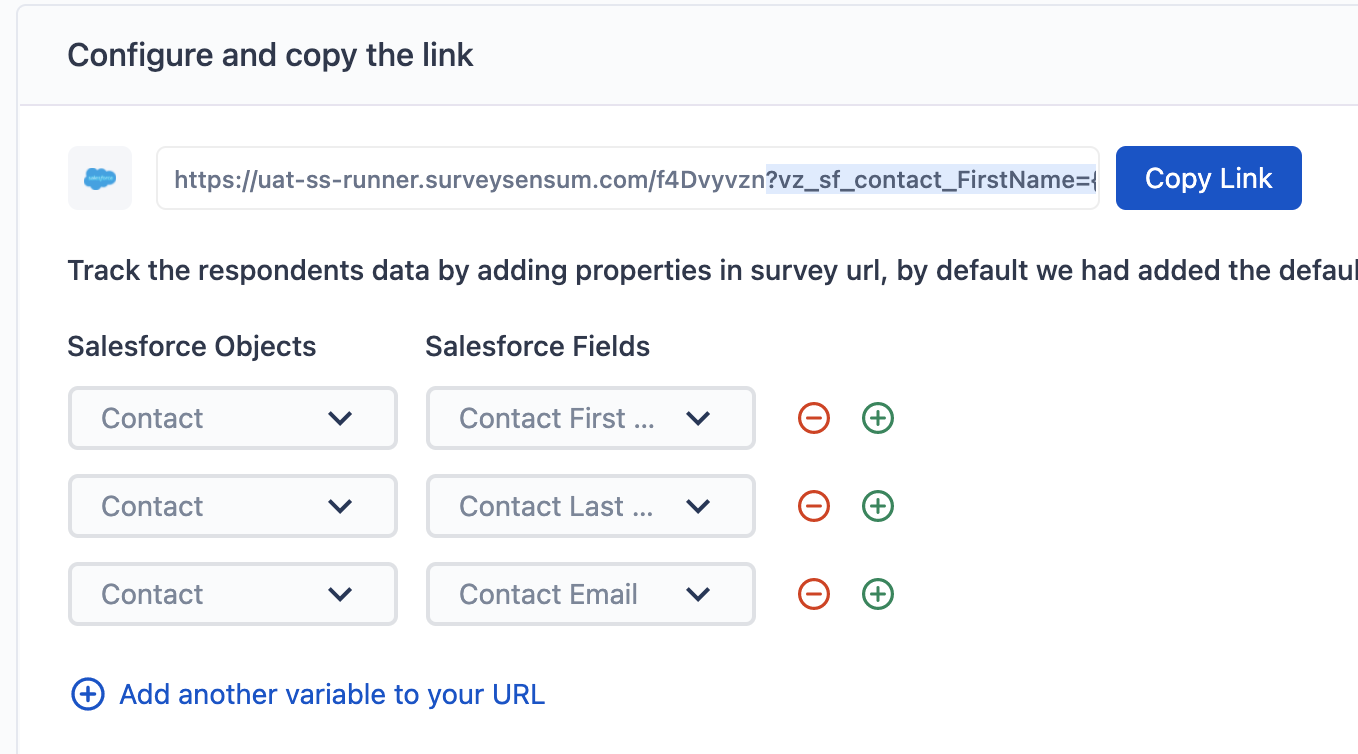Expand the Contact Email field dropdown
The height and width of the screenshot is (754, 1358).
(591, 594)
